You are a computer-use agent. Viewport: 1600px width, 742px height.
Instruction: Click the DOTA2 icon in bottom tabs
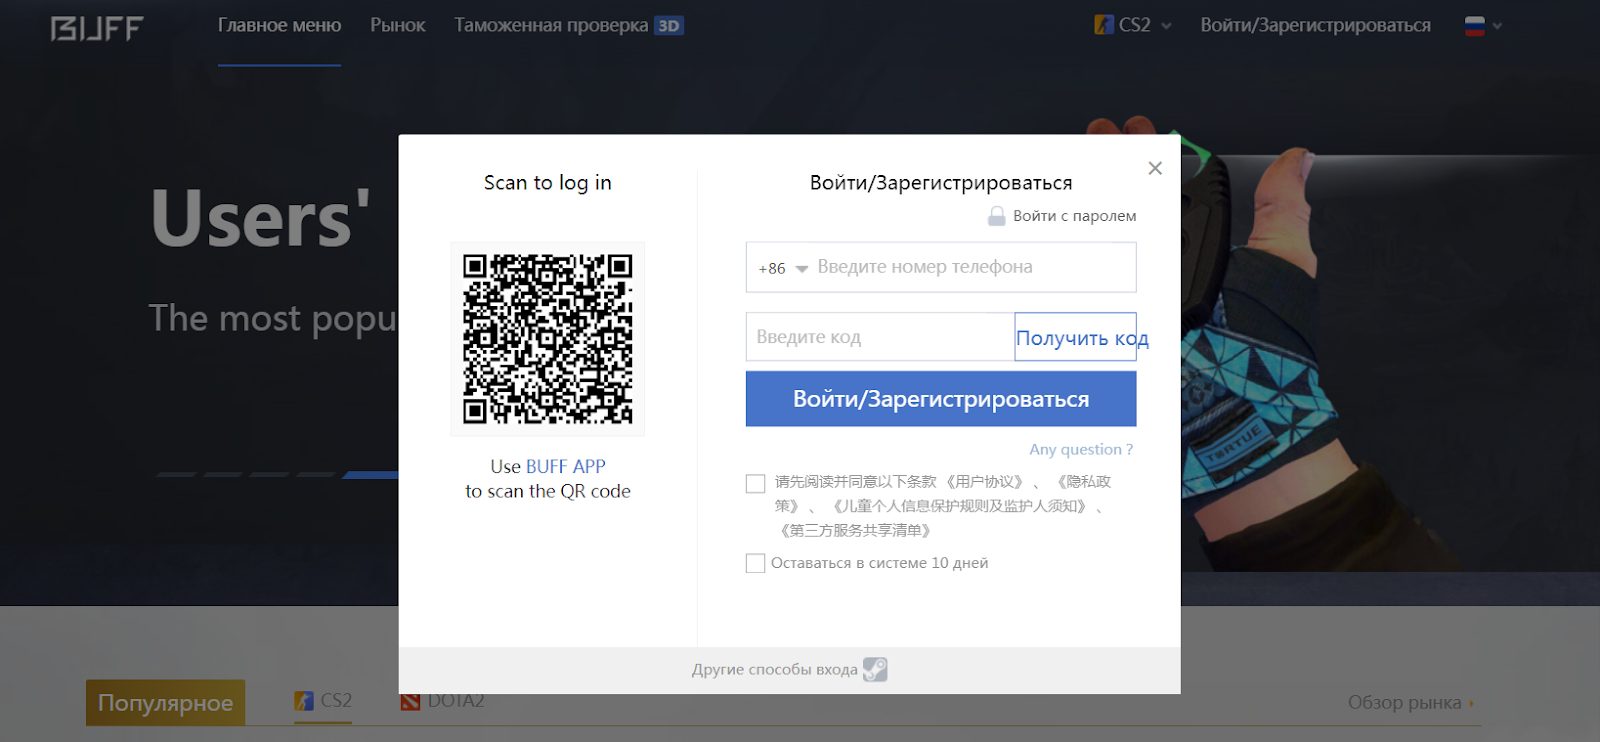click(x=410, y=701)
